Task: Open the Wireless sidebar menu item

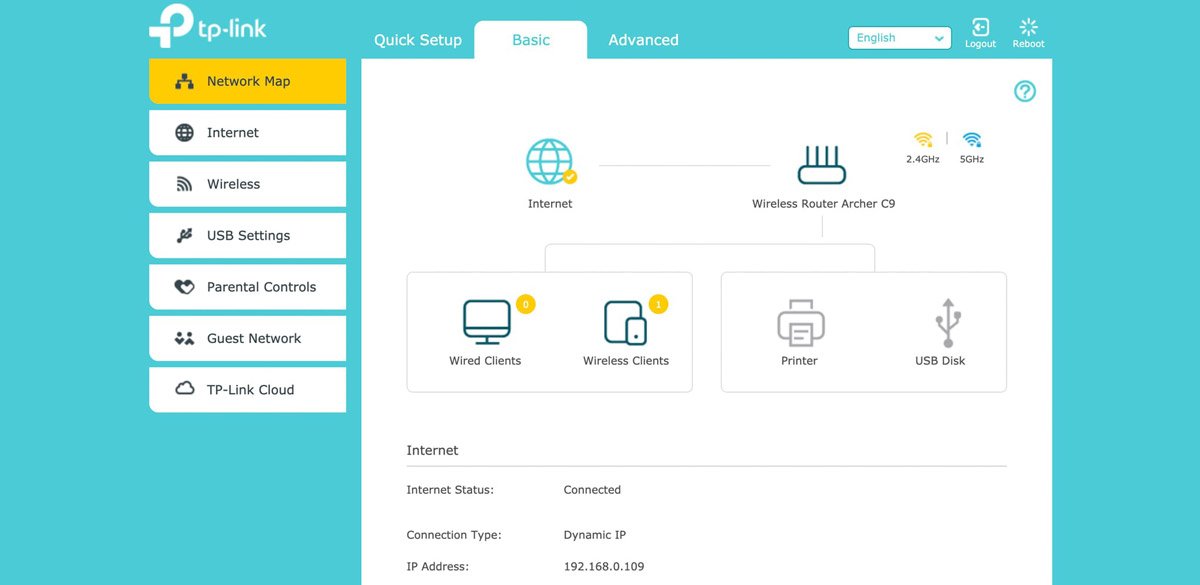Action: pos(247,184)
